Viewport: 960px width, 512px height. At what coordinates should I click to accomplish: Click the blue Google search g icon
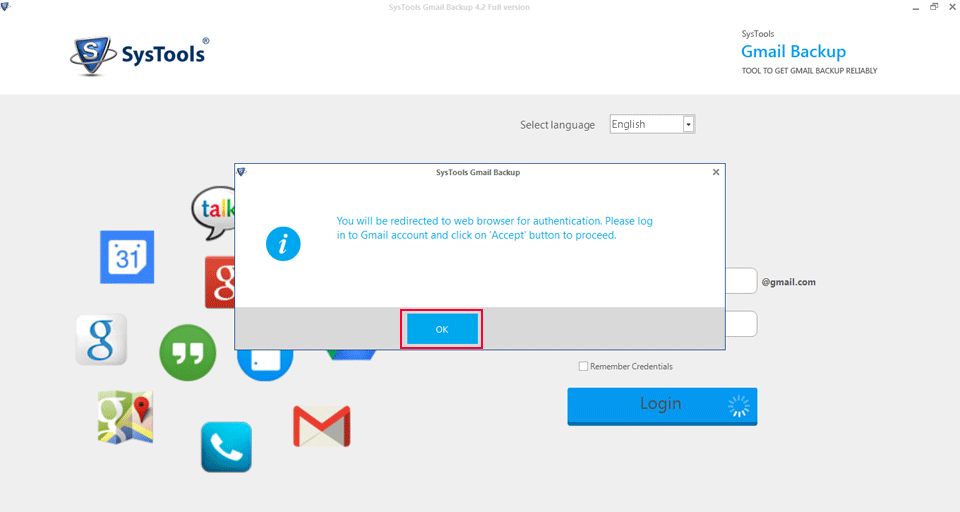(101, 340)
